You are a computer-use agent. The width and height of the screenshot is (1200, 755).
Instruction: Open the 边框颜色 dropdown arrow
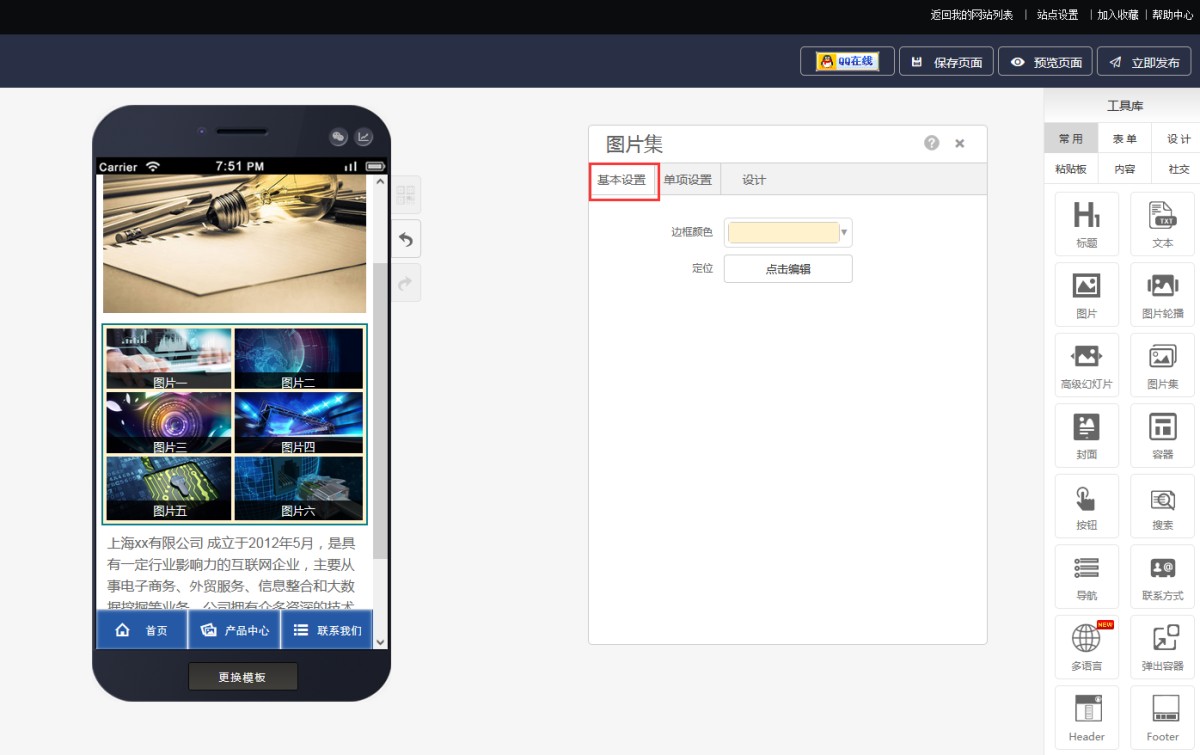(x=845, y=232)
